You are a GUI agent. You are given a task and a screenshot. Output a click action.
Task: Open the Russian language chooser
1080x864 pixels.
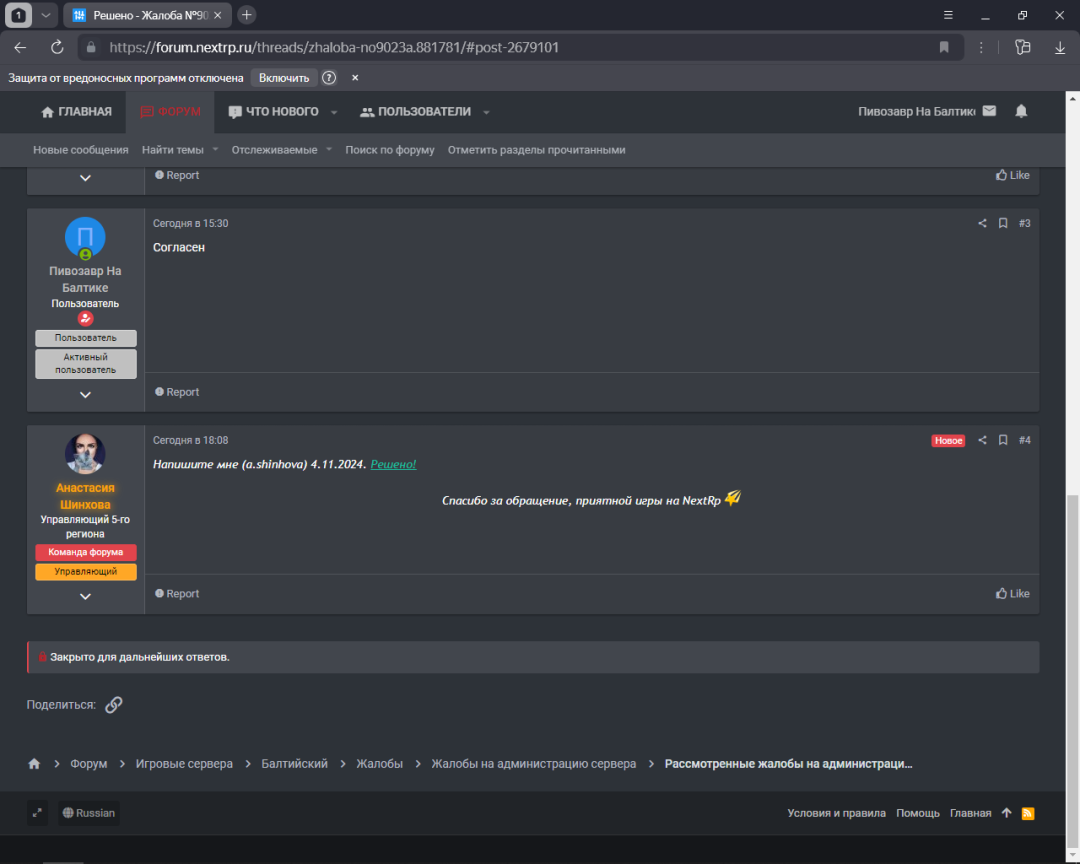[88, 813]
